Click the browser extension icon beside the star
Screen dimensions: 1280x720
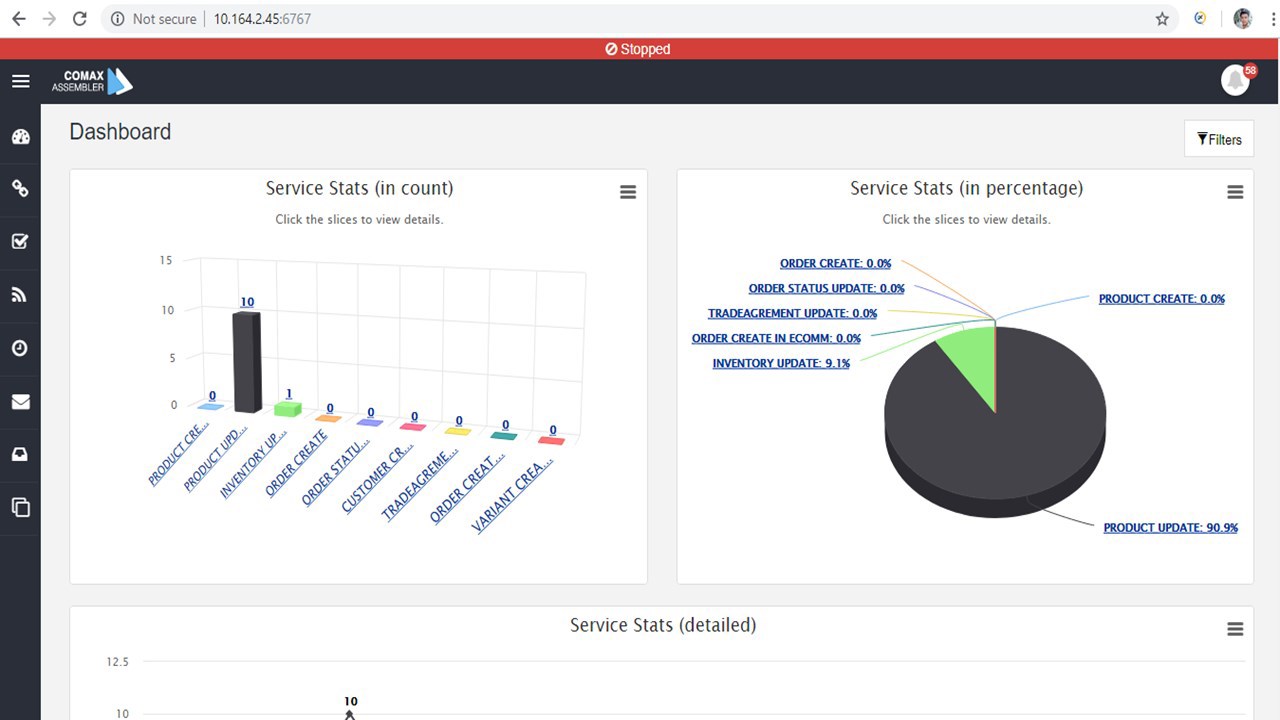click(1200, 18)
